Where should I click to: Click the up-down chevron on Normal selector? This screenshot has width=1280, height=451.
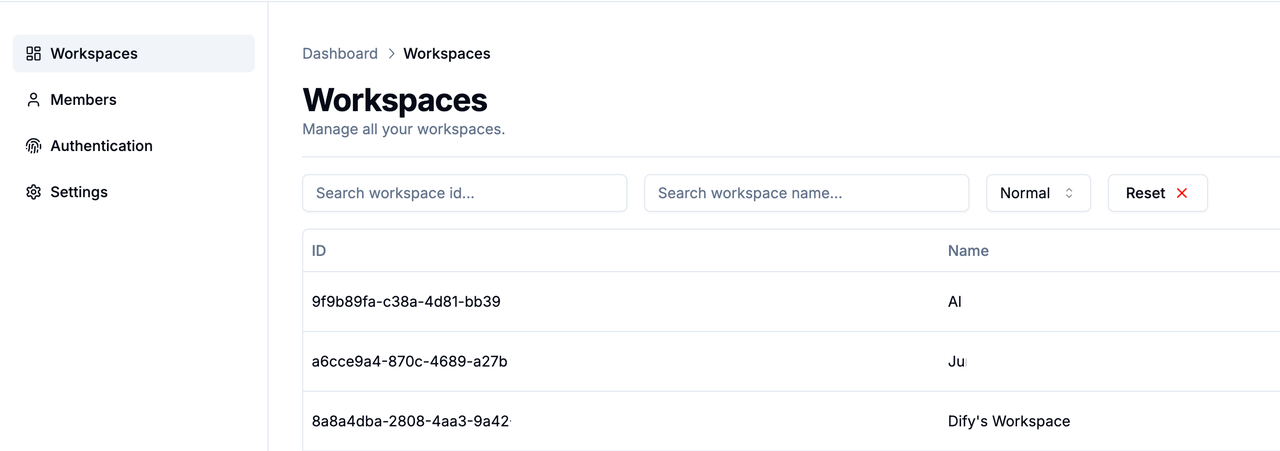click(x=1069, y=193)
